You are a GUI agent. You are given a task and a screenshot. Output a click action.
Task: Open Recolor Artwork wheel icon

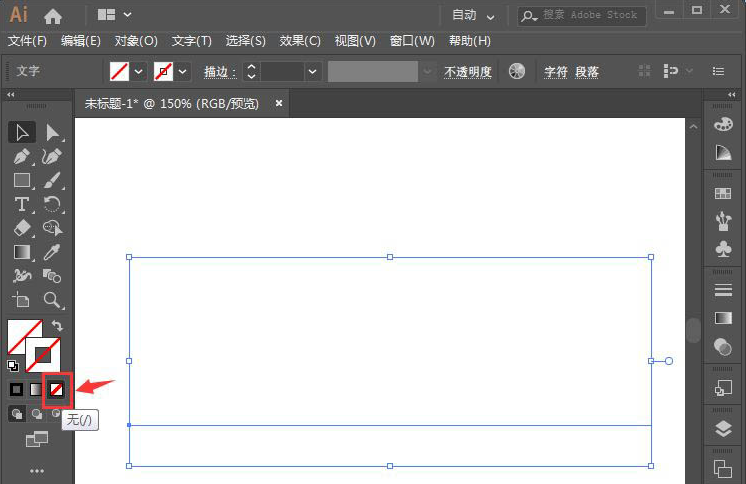(x=517, y=71)
